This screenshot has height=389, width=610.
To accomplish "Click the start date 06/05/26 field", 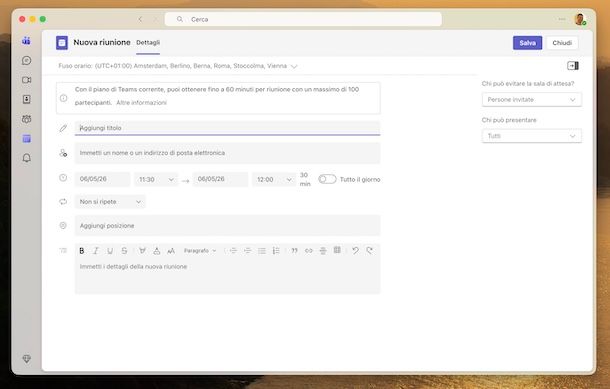I will [102, 179].
